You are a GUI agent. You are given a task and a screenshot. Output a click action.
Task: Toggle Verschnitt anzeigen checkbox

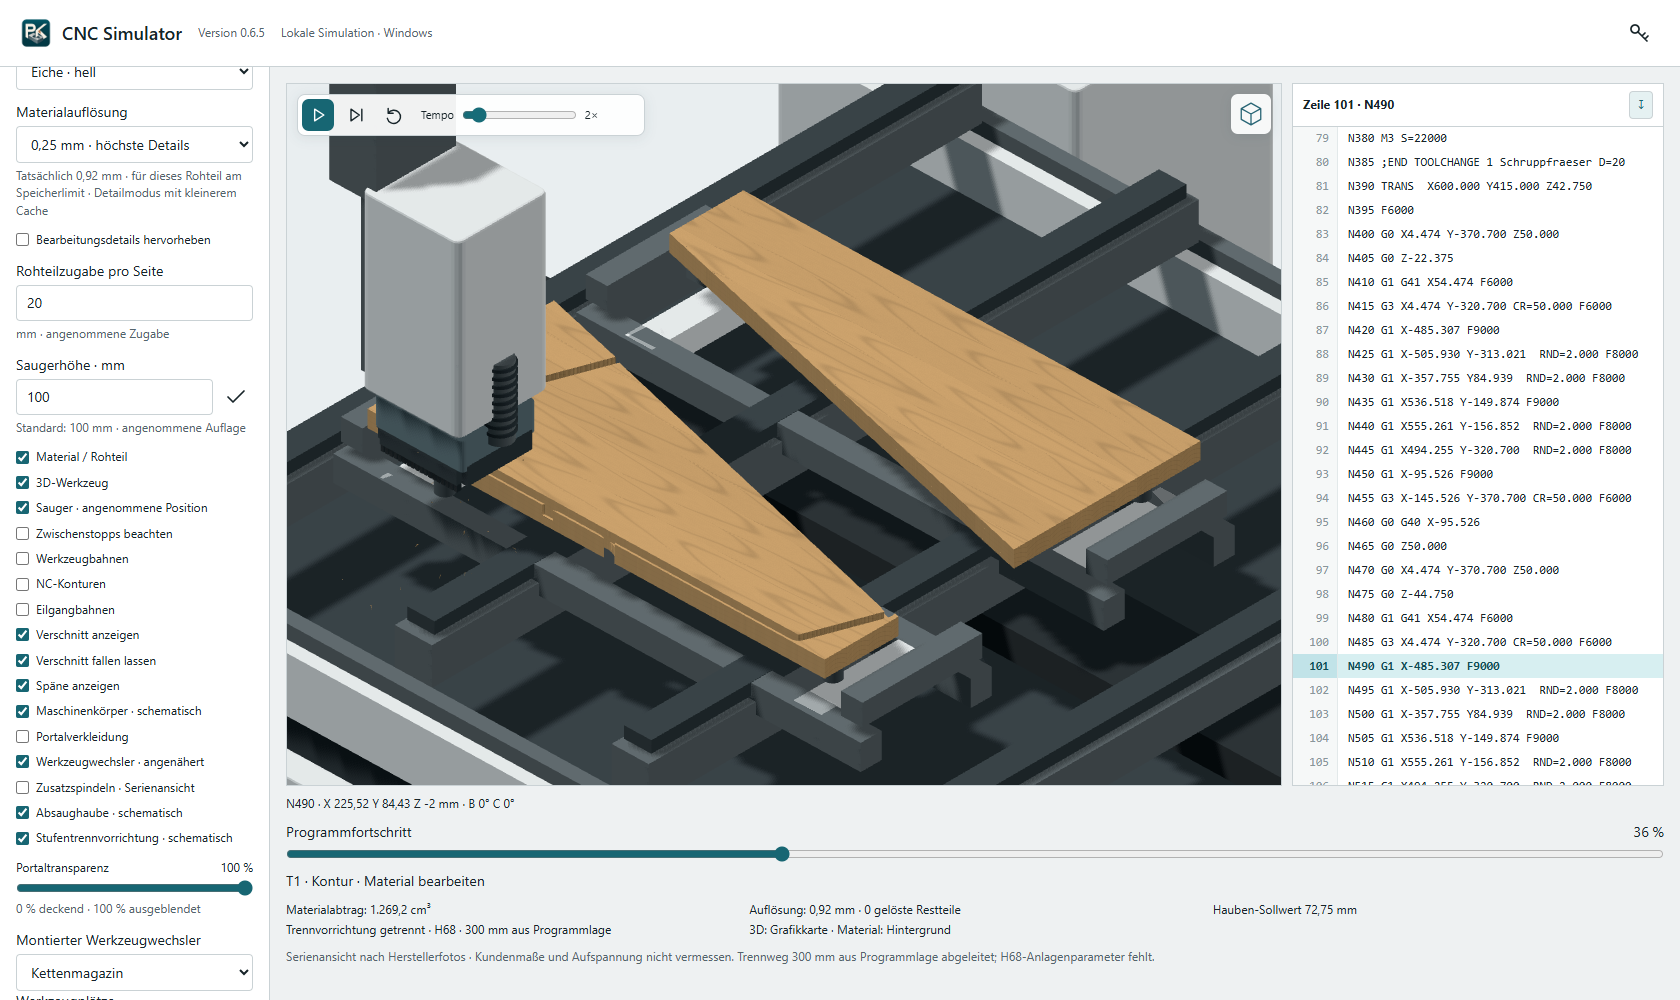22,635
